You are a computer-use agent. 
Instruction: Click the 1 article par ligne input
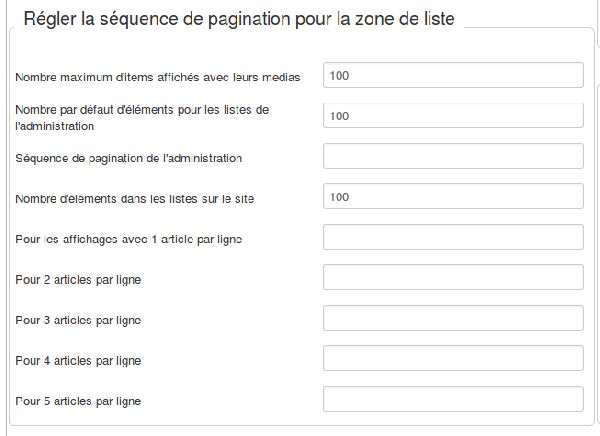tap(452, 238)
